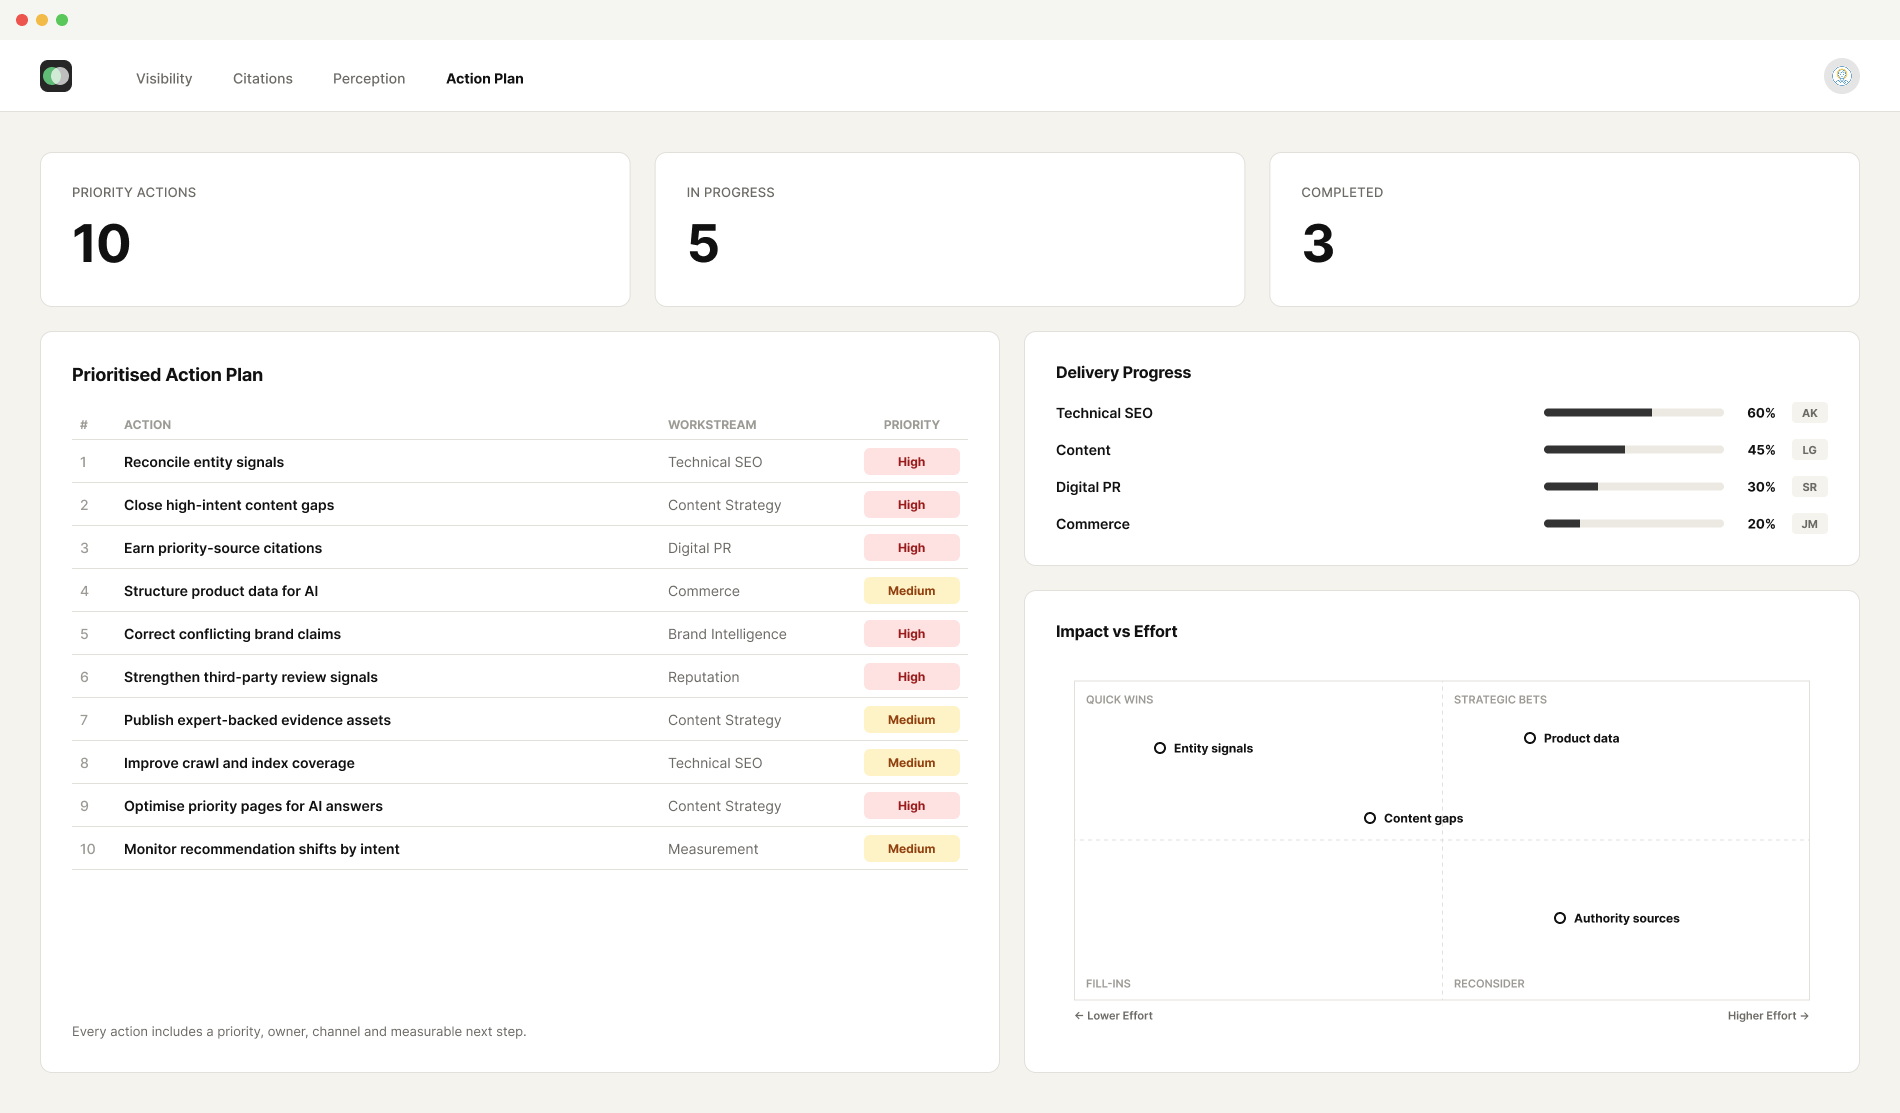Open the Priority Actions card

coord(335,229)
